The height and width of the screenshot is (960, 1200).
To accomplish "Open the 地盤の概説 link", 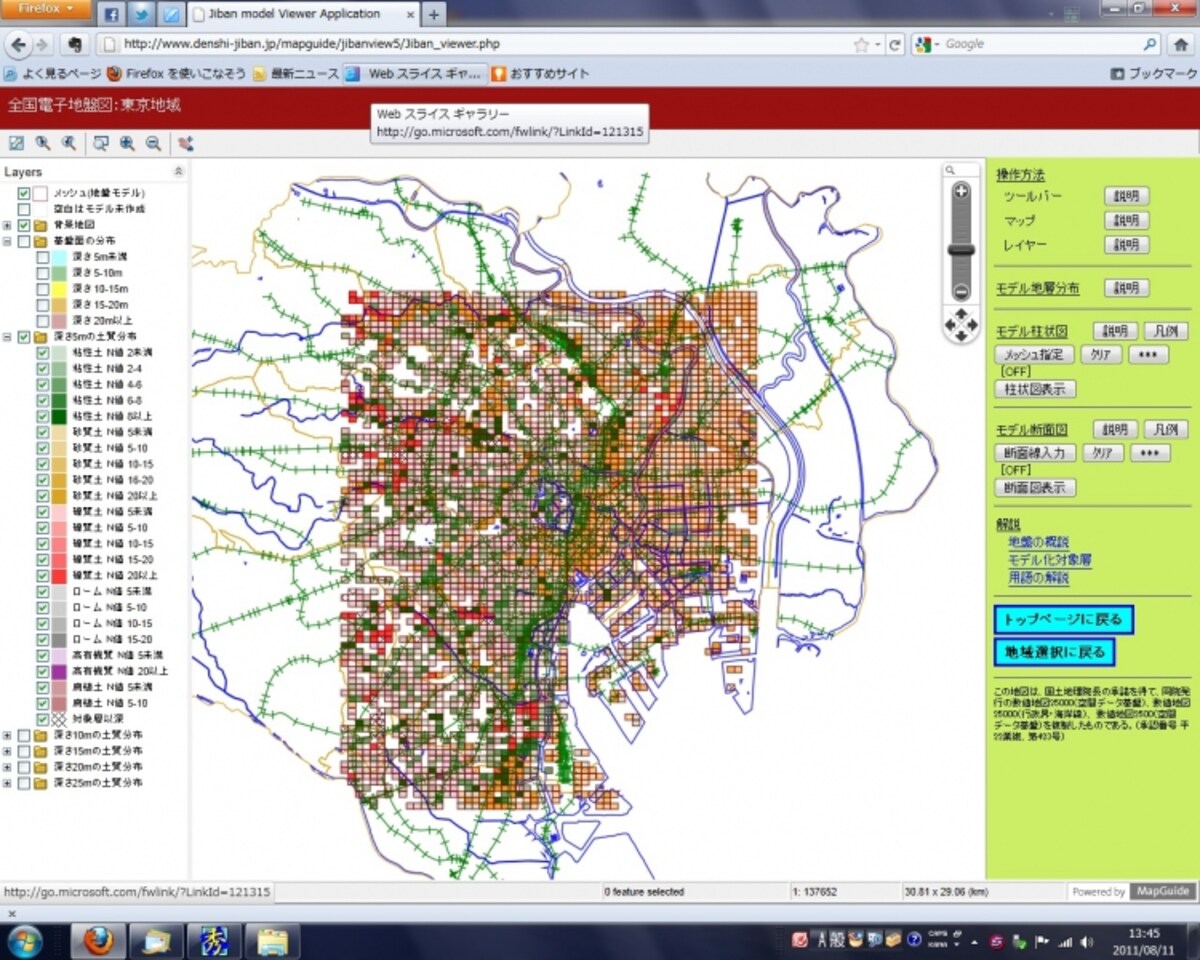I will click(1038, 542).
